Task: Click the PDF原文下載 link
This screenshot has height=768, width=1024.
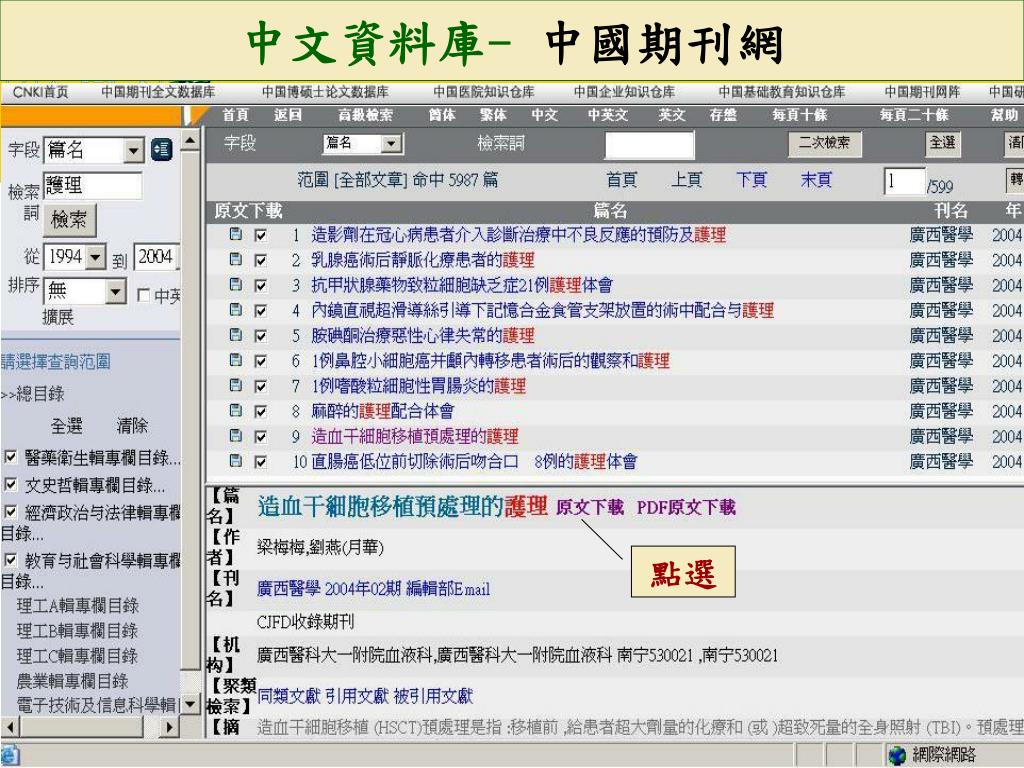Action: 686,507
